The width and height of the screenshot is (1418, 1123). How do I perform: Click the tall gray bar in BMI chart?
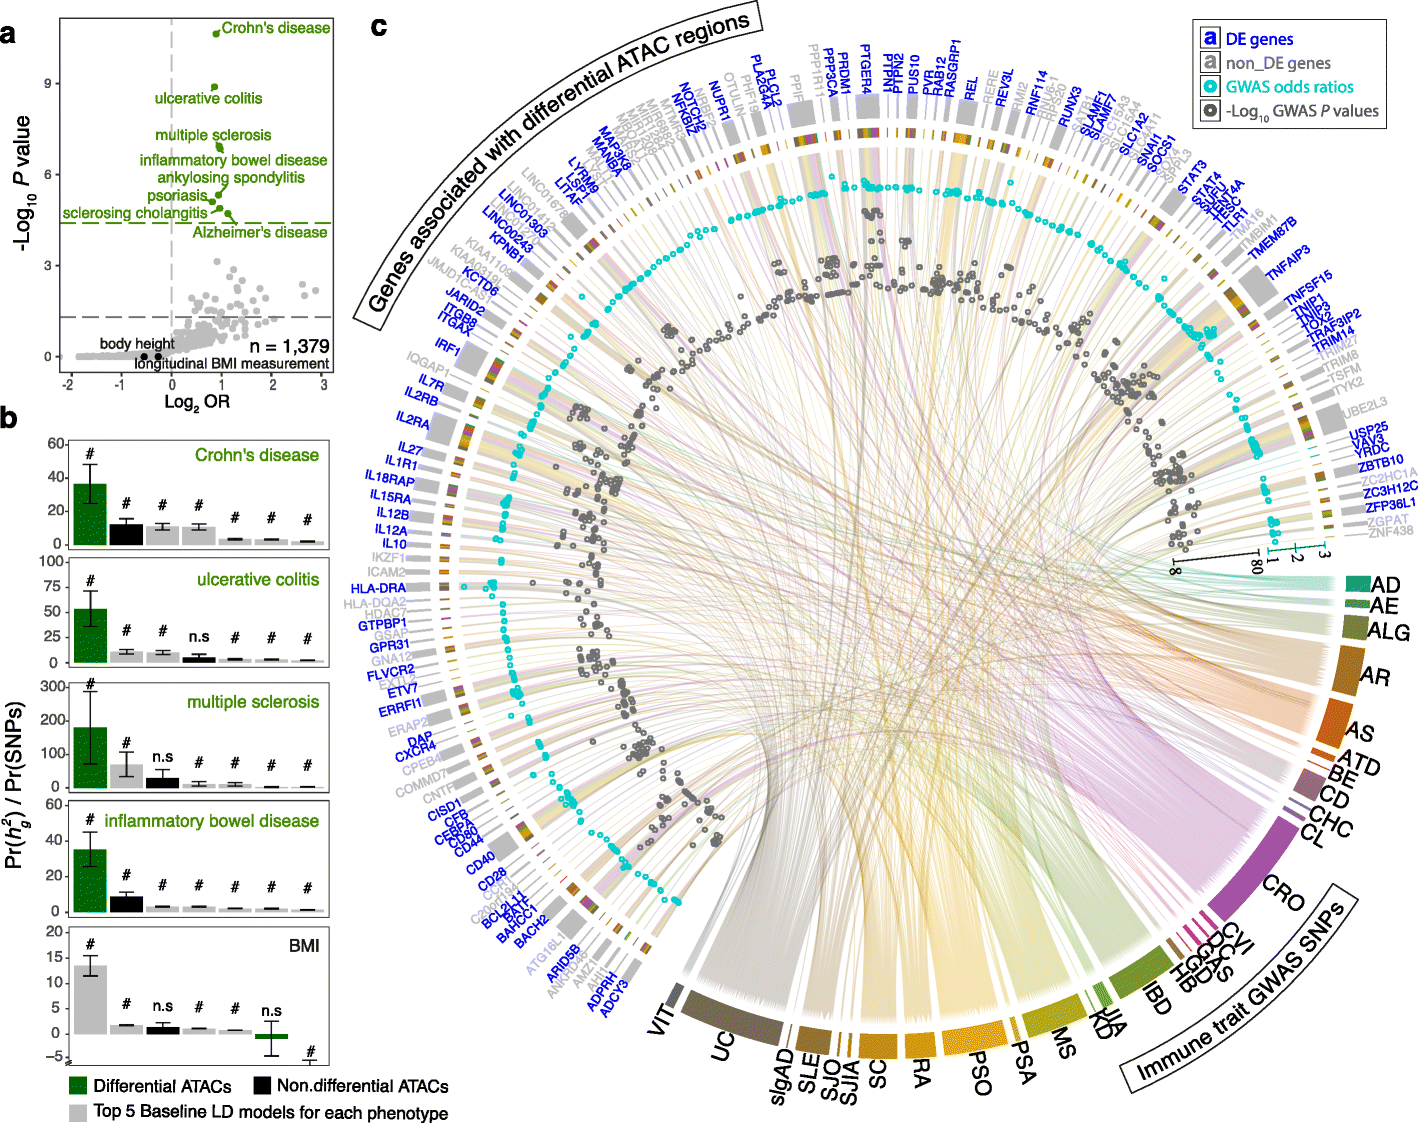point(90,999)
